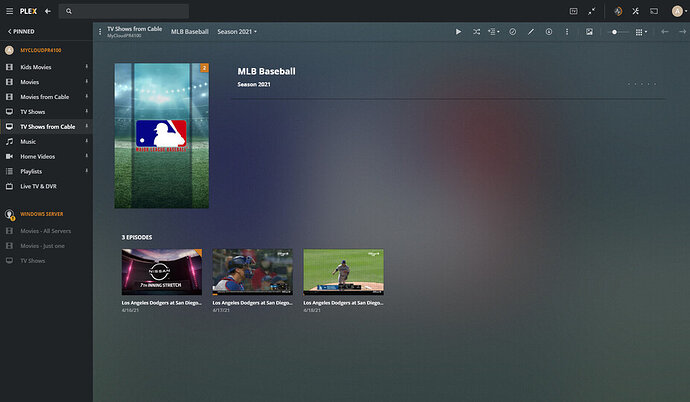This screenshot has width=690, height=402.
Task: Go back using the header arrow
Action: (x=48, y=11)
